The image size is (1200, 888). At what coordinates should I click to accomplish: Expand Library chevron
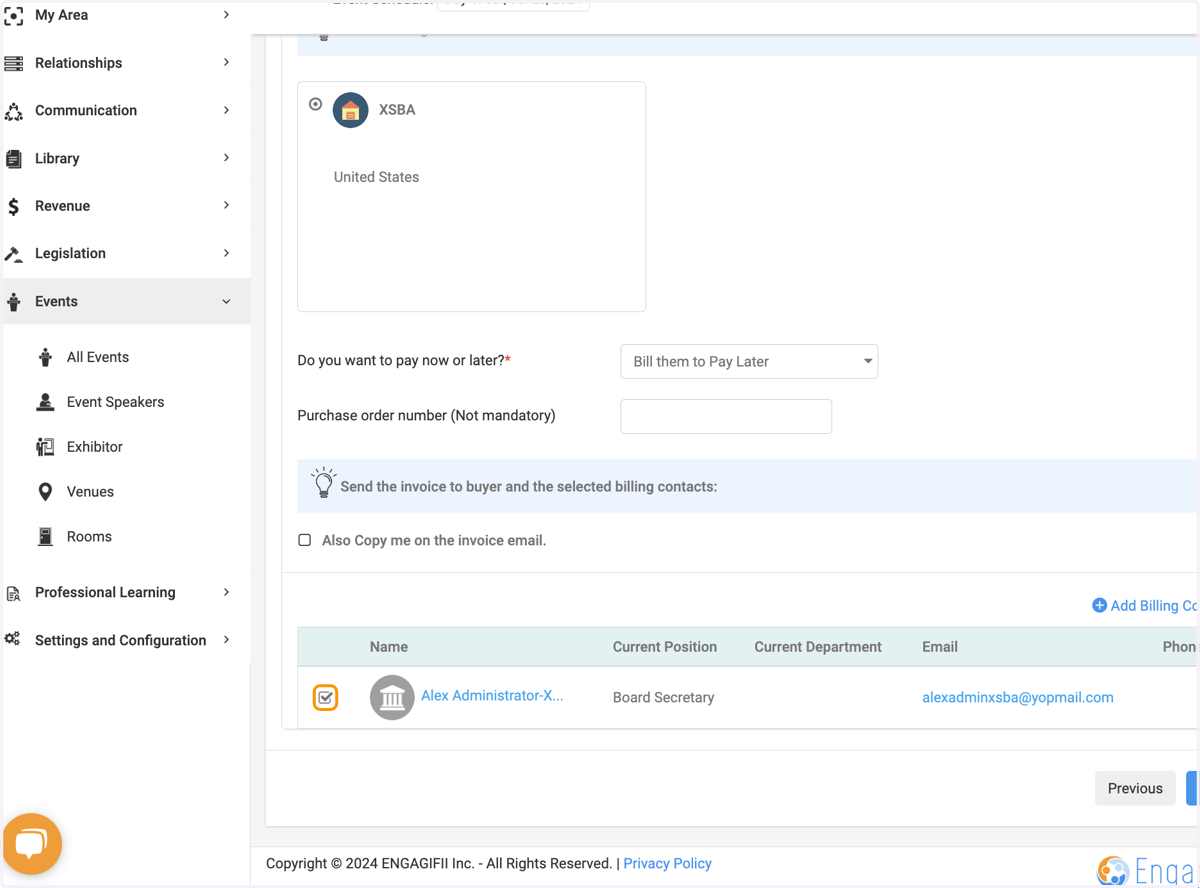point(226,158)
